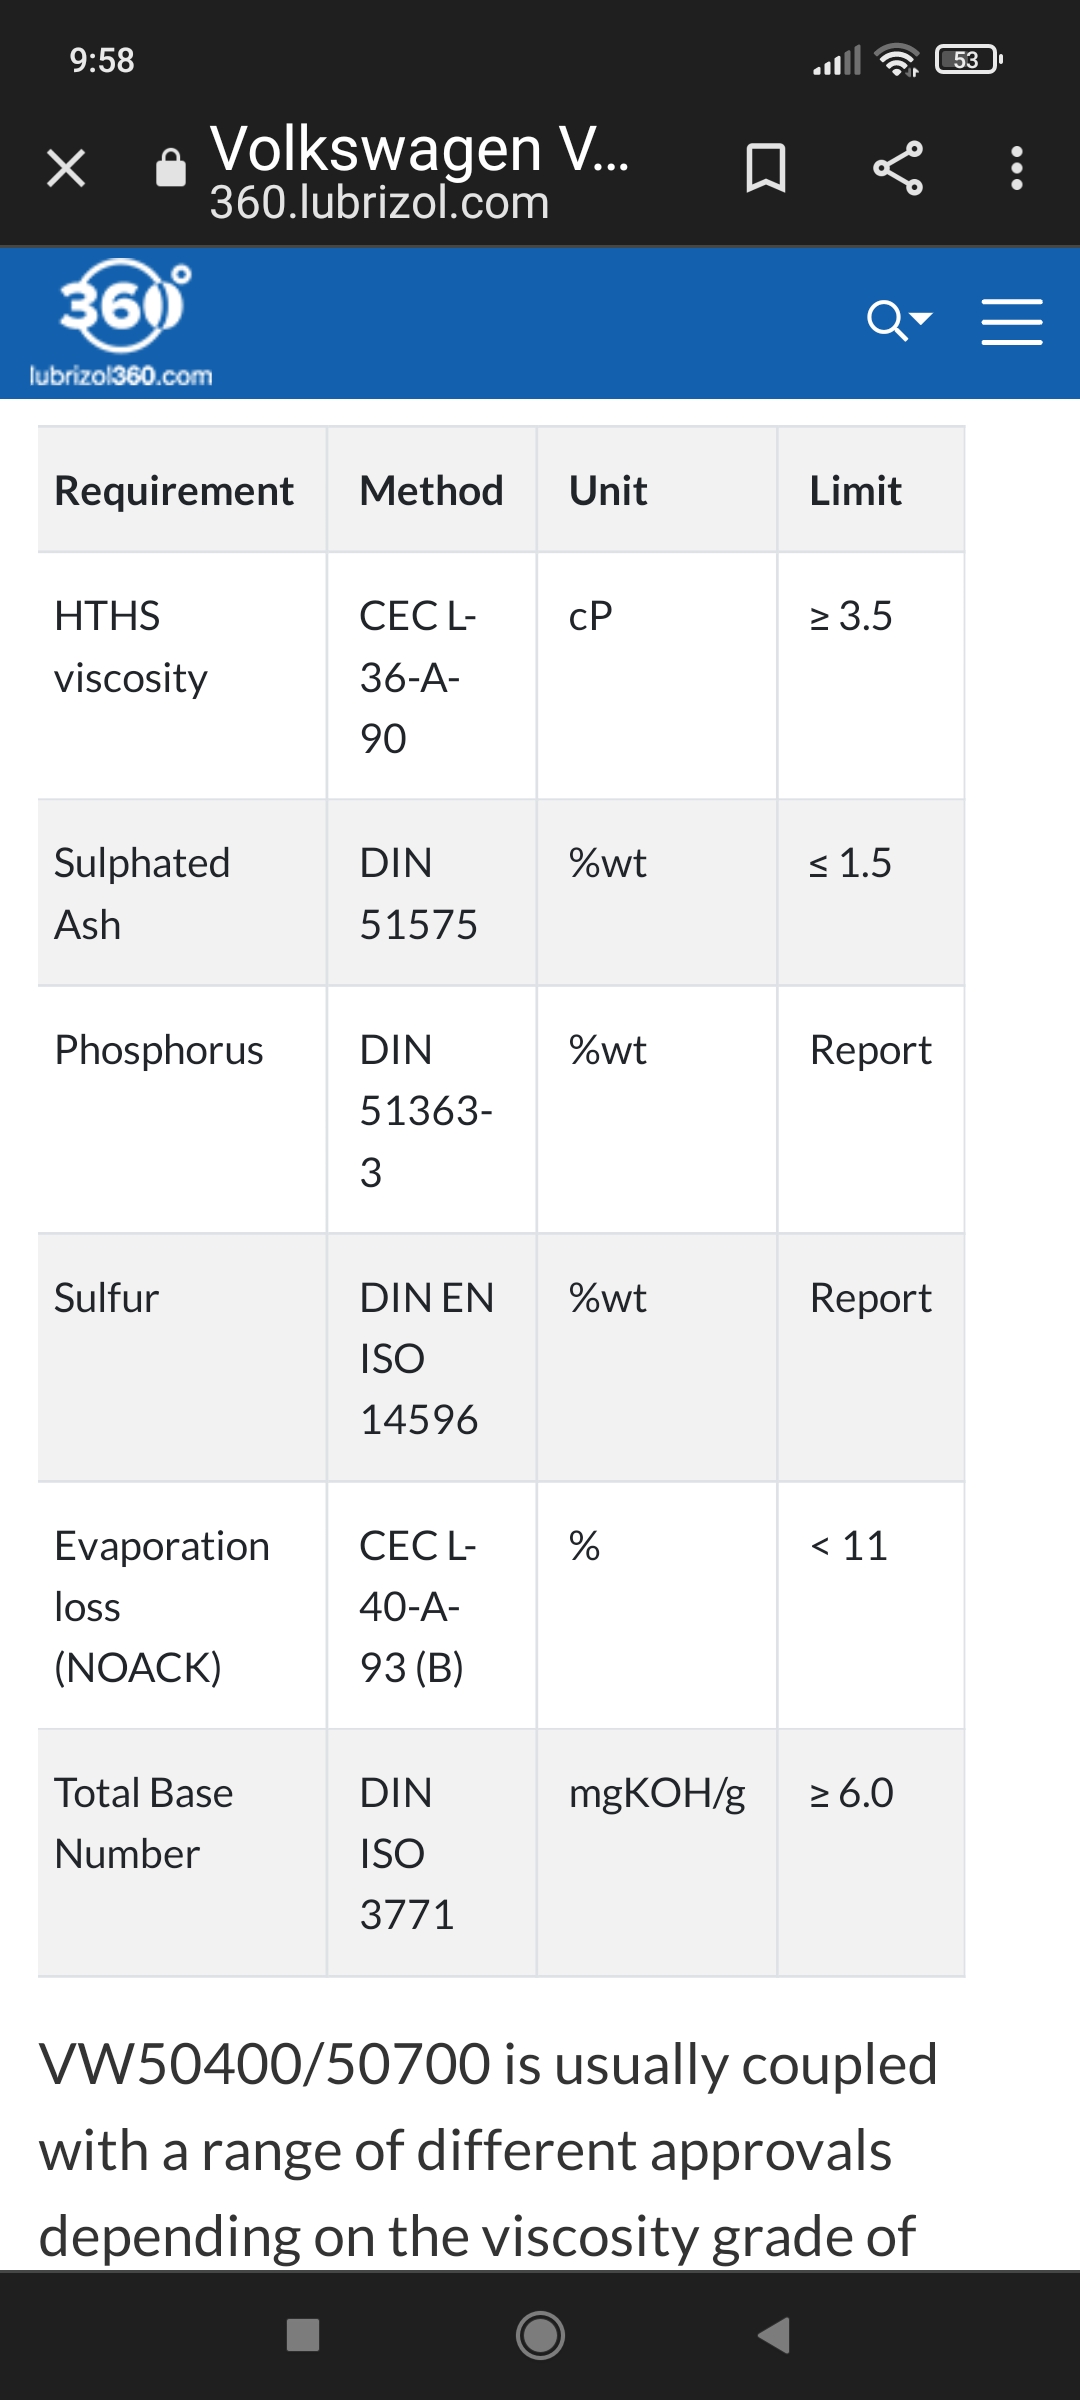Bookmark this Lubrizol page
The height and width of the screenshot is (2400, 1080).
(766, 168)
